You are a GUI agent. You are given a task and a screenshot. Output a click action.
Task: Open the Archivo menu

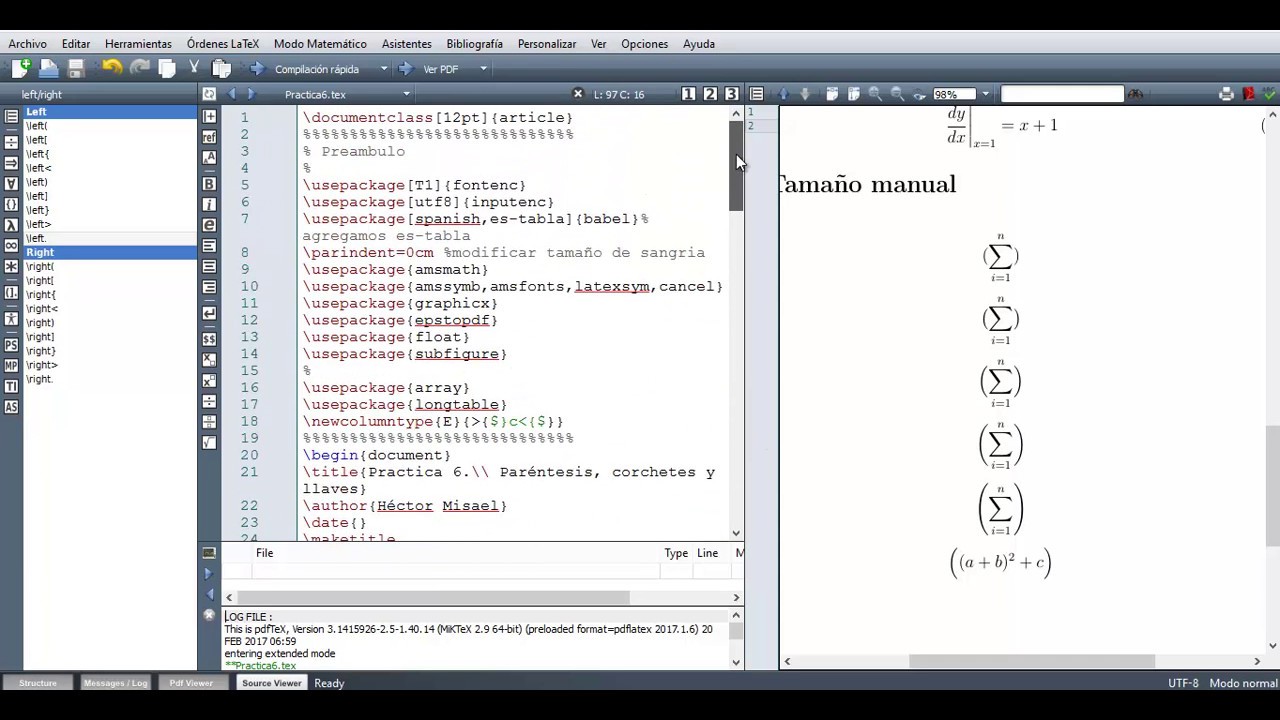coord(27,44)
